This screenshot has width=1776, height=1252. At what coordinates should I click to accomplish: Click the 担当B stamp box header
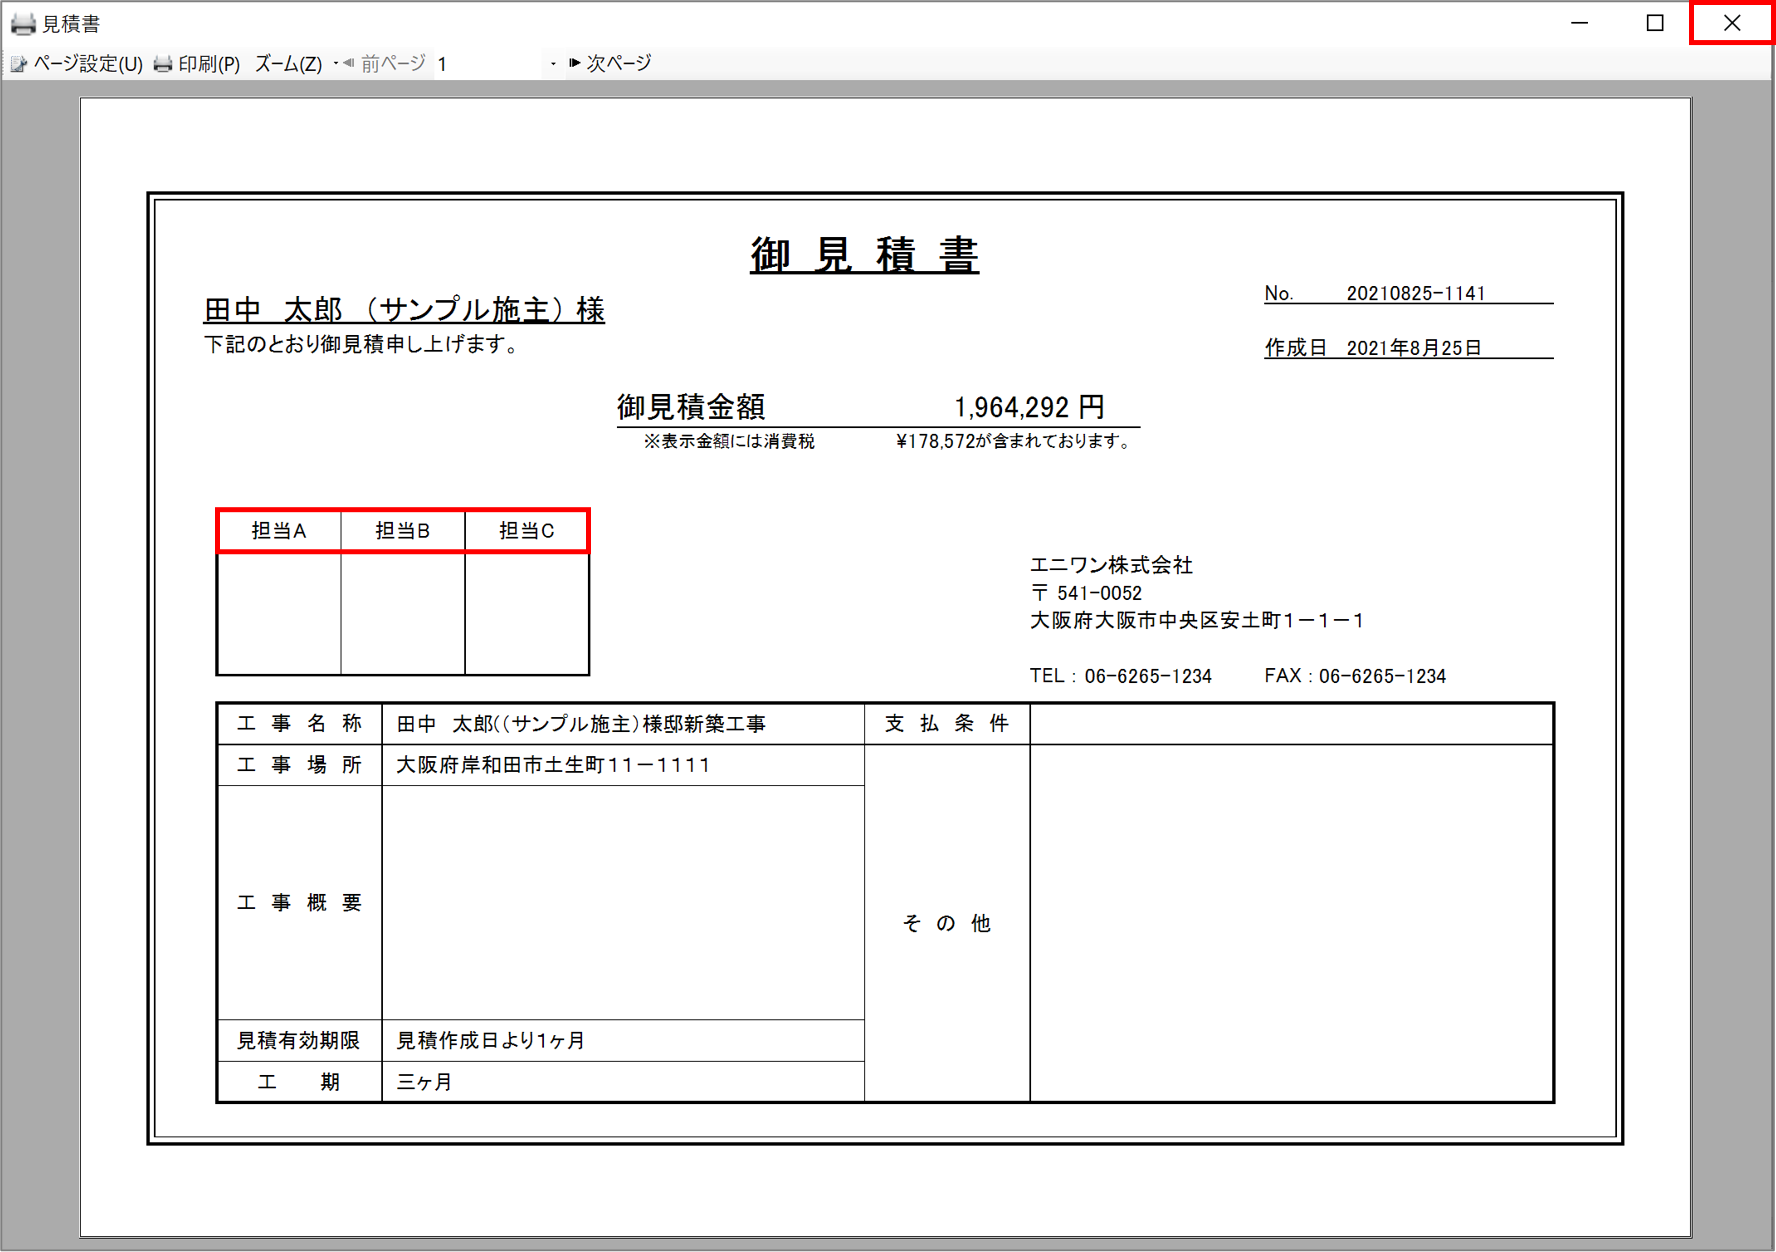click(403, 531)
